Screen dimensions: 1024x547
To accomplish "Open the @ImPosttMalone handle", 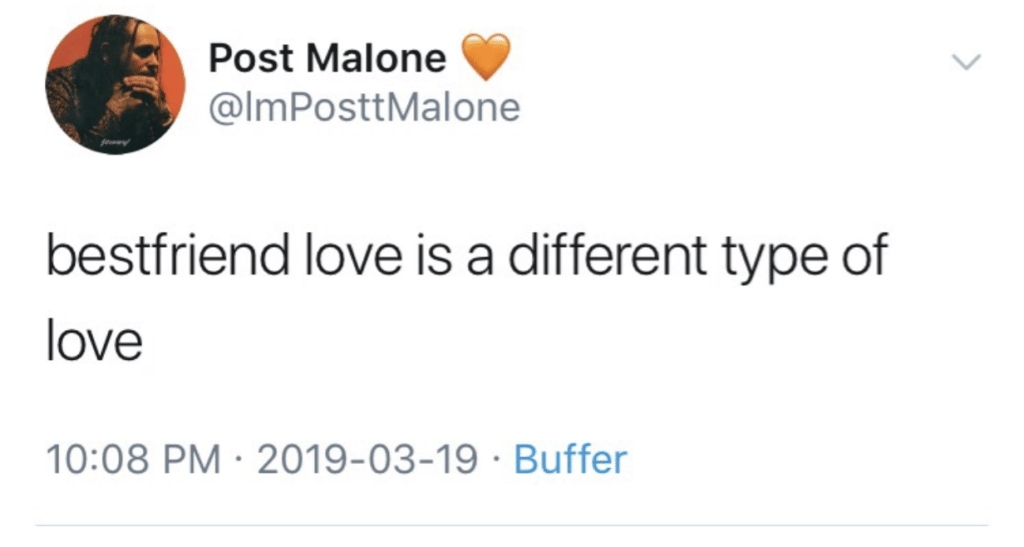I will pos(364,108).
